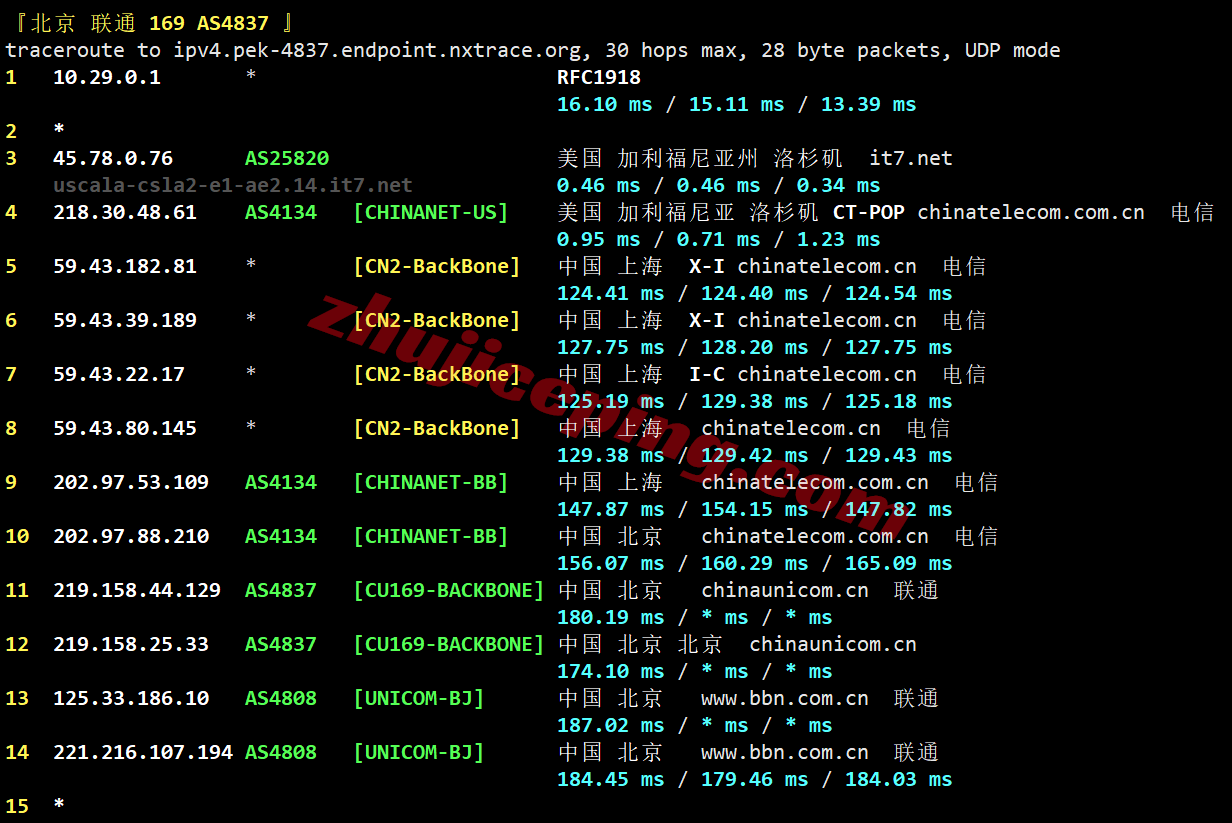Screen dimensions: 1232x823
Task: Click latency 0.95 ms on hop 4
Action: 599,239
